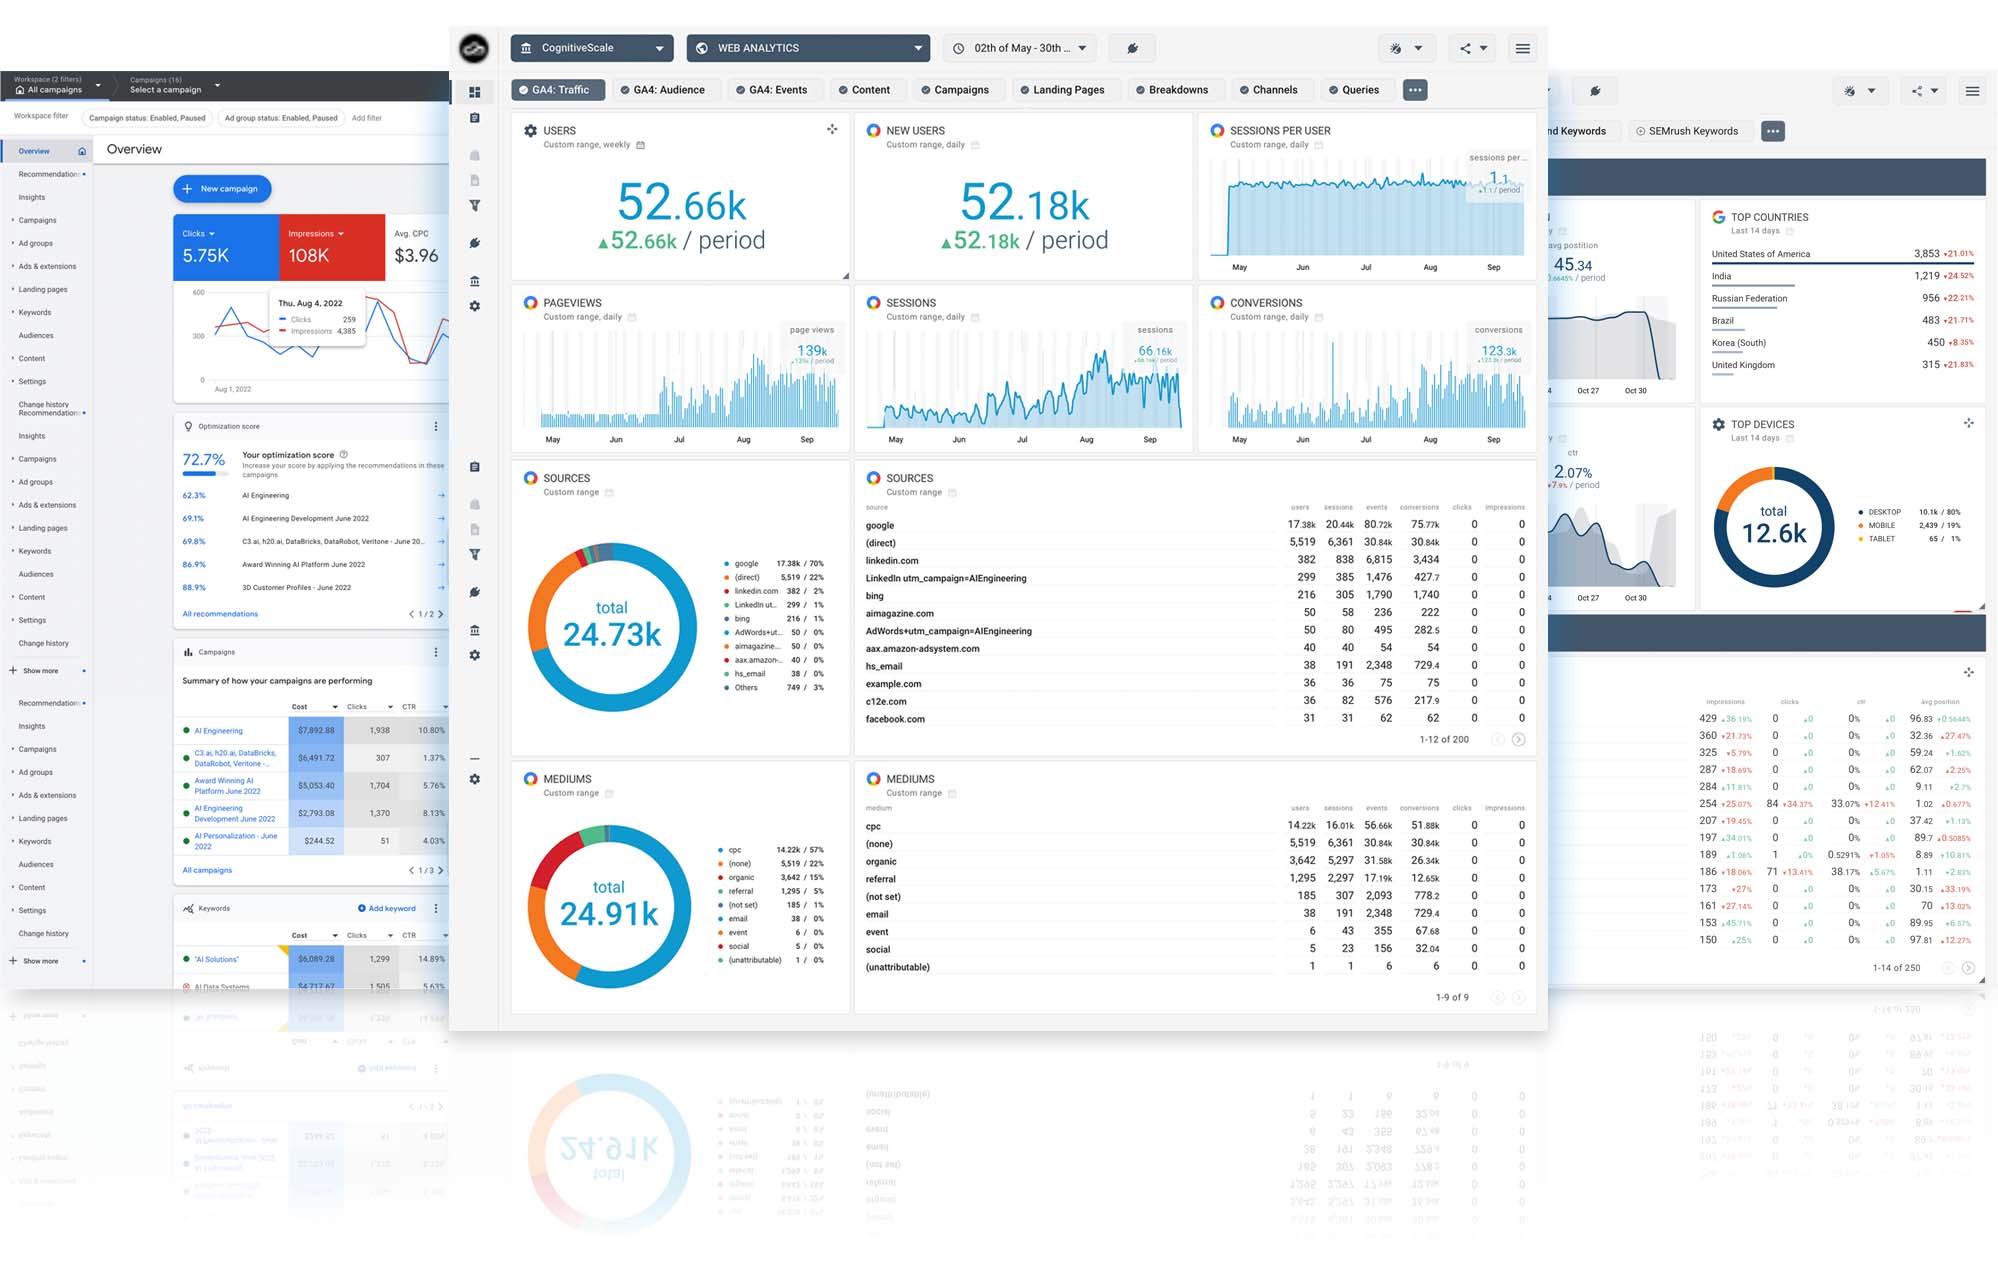
Task: Click the info icon beside Your optimization score
Action: pyautogui.click(x=343, y=454)
